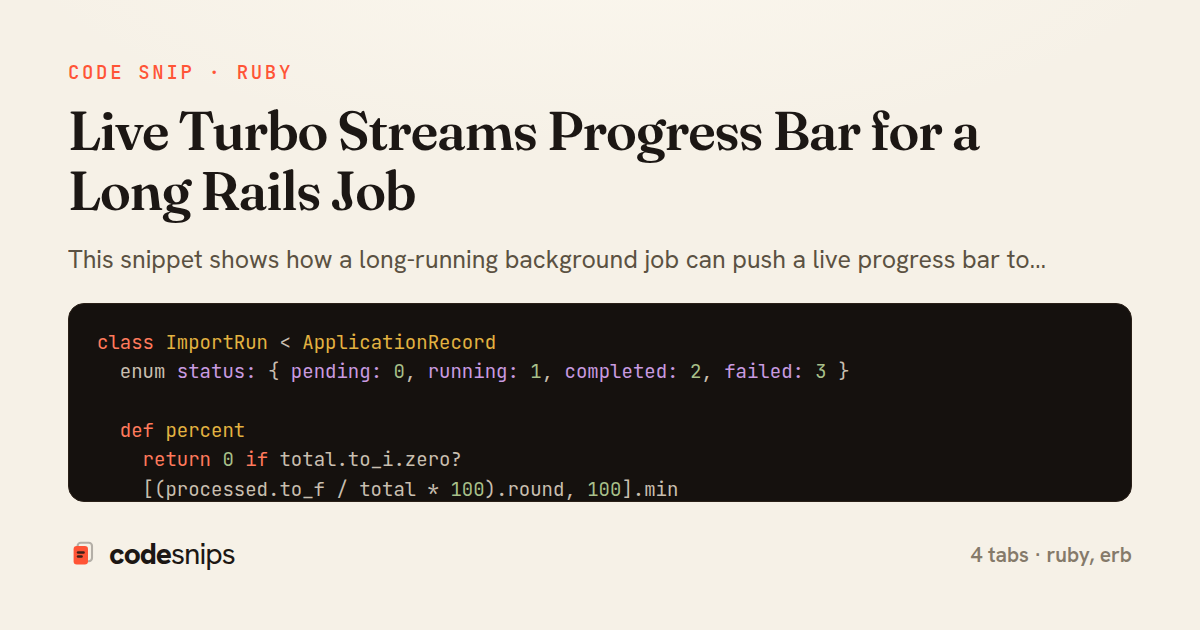
Task: Click the description starting 'This snippet shows how'
Action: pos(557,261)
